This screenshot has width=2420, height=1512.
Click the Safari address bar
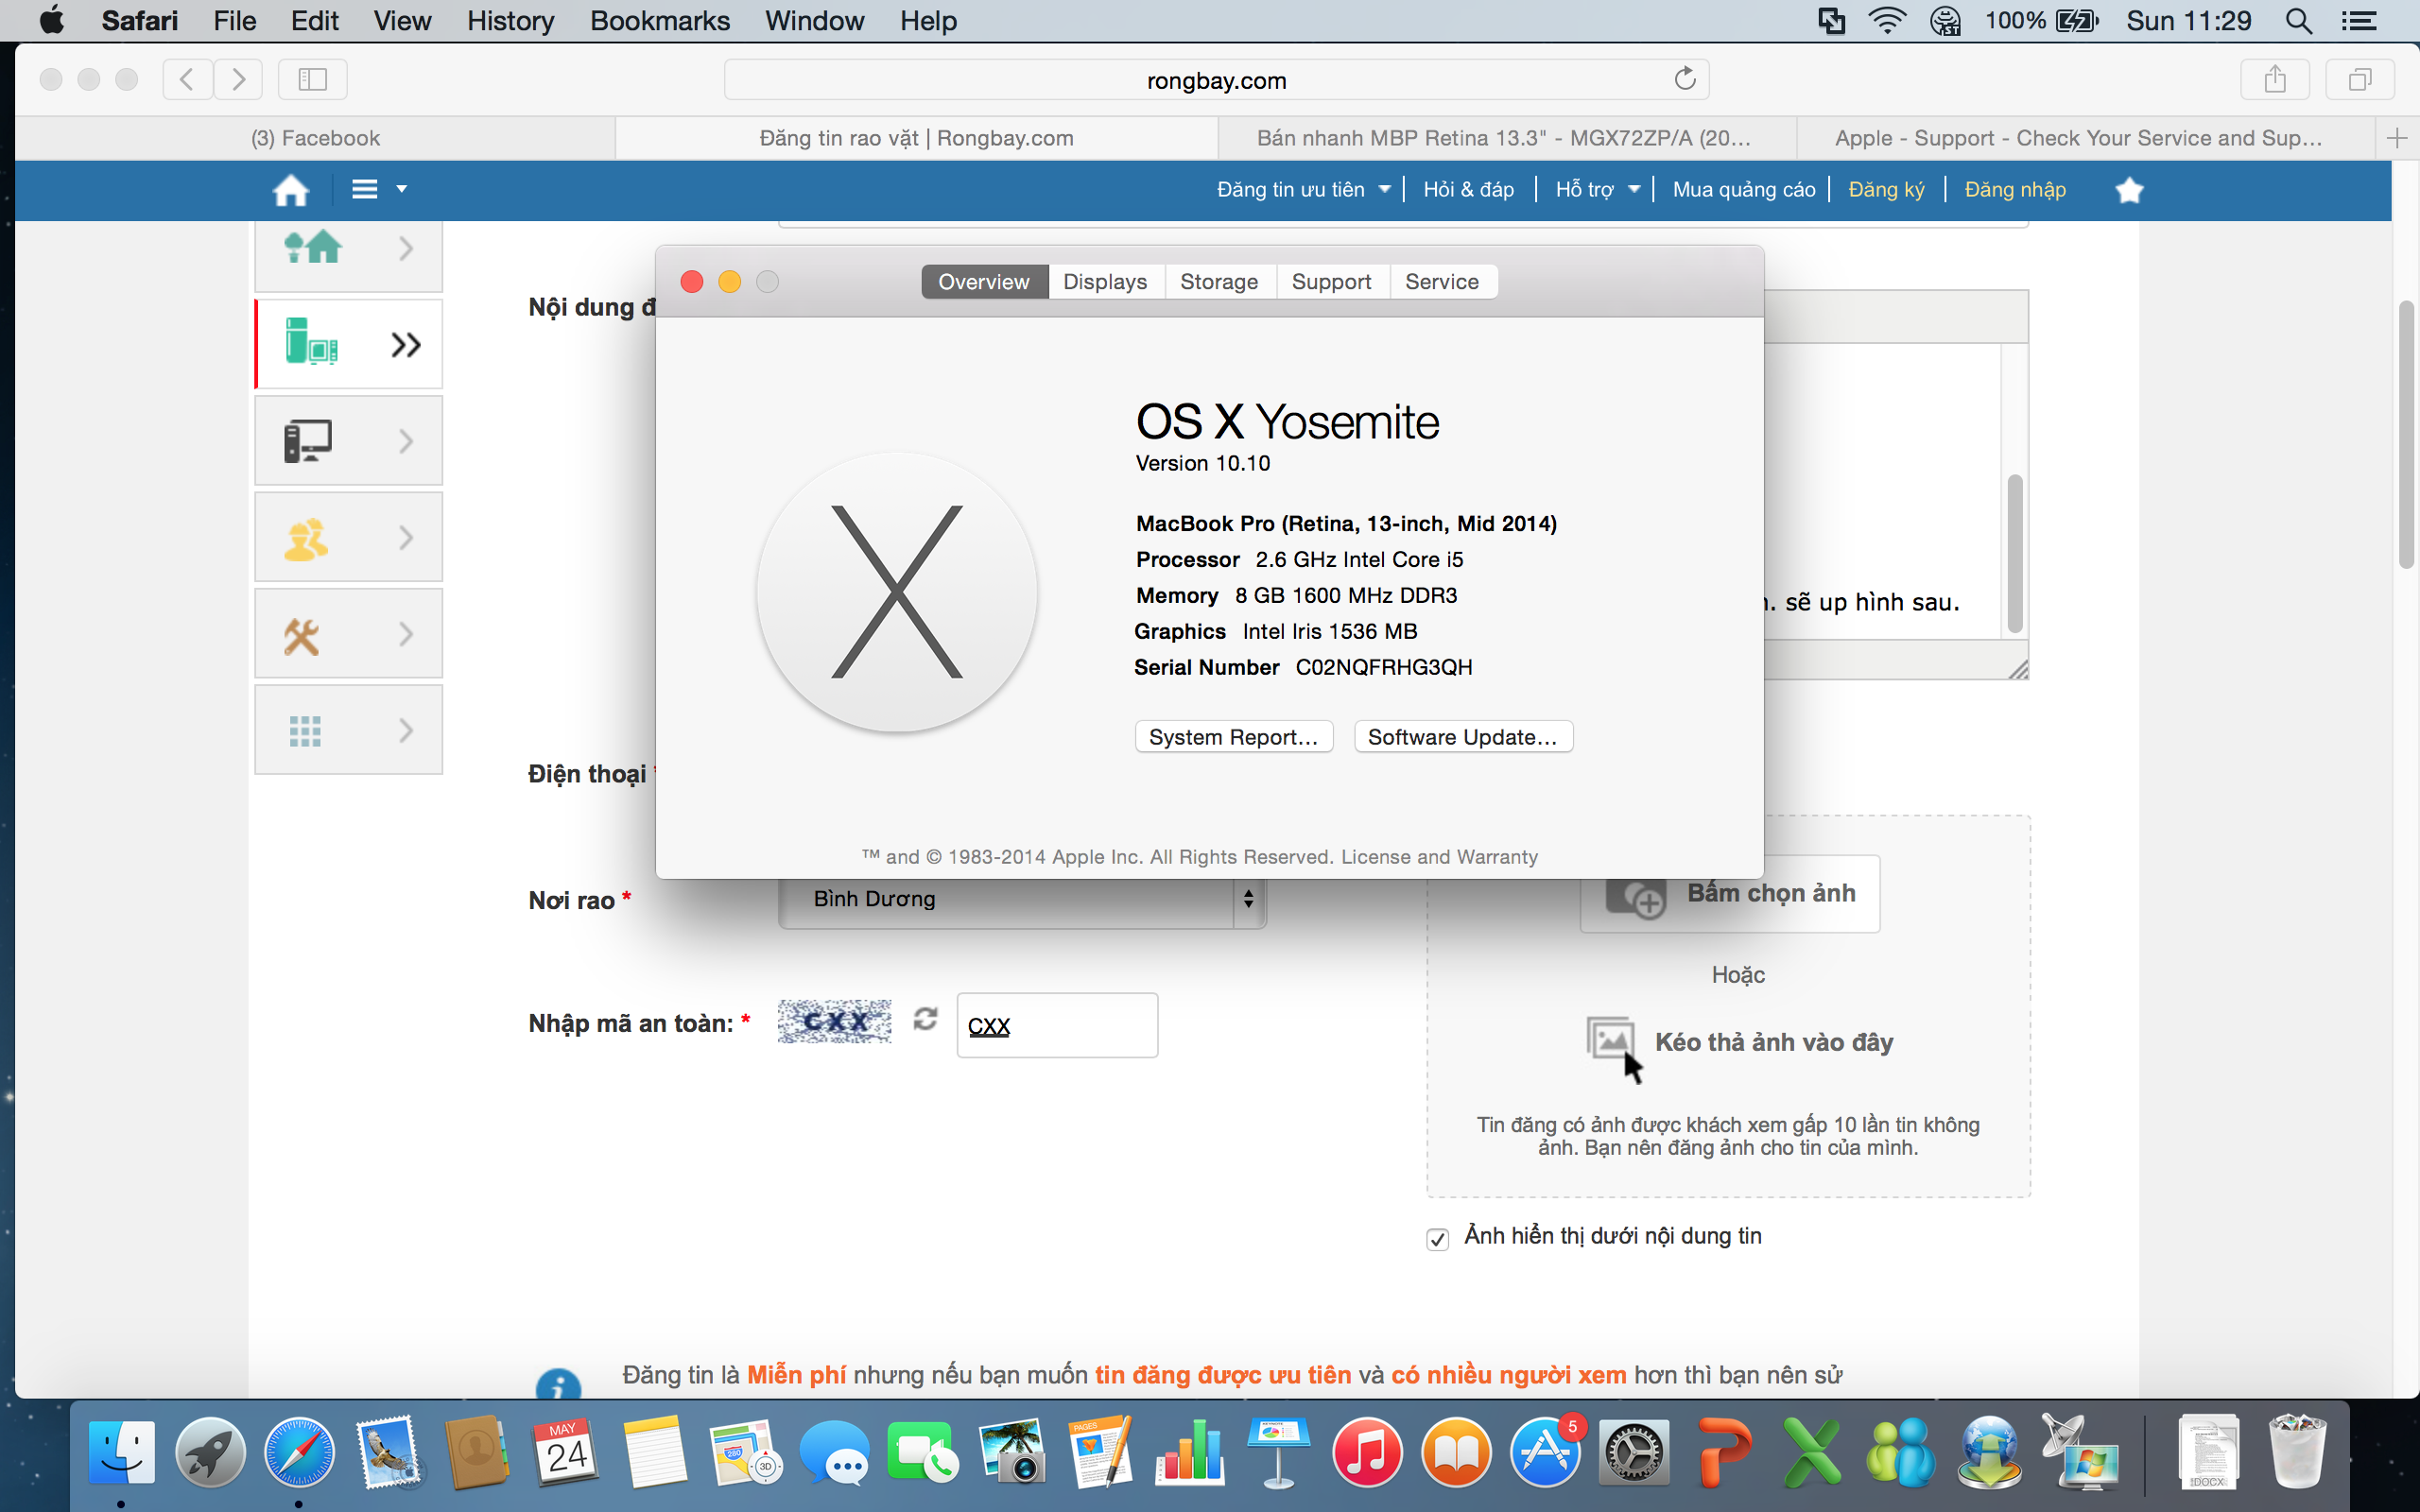click(1216, 79)
